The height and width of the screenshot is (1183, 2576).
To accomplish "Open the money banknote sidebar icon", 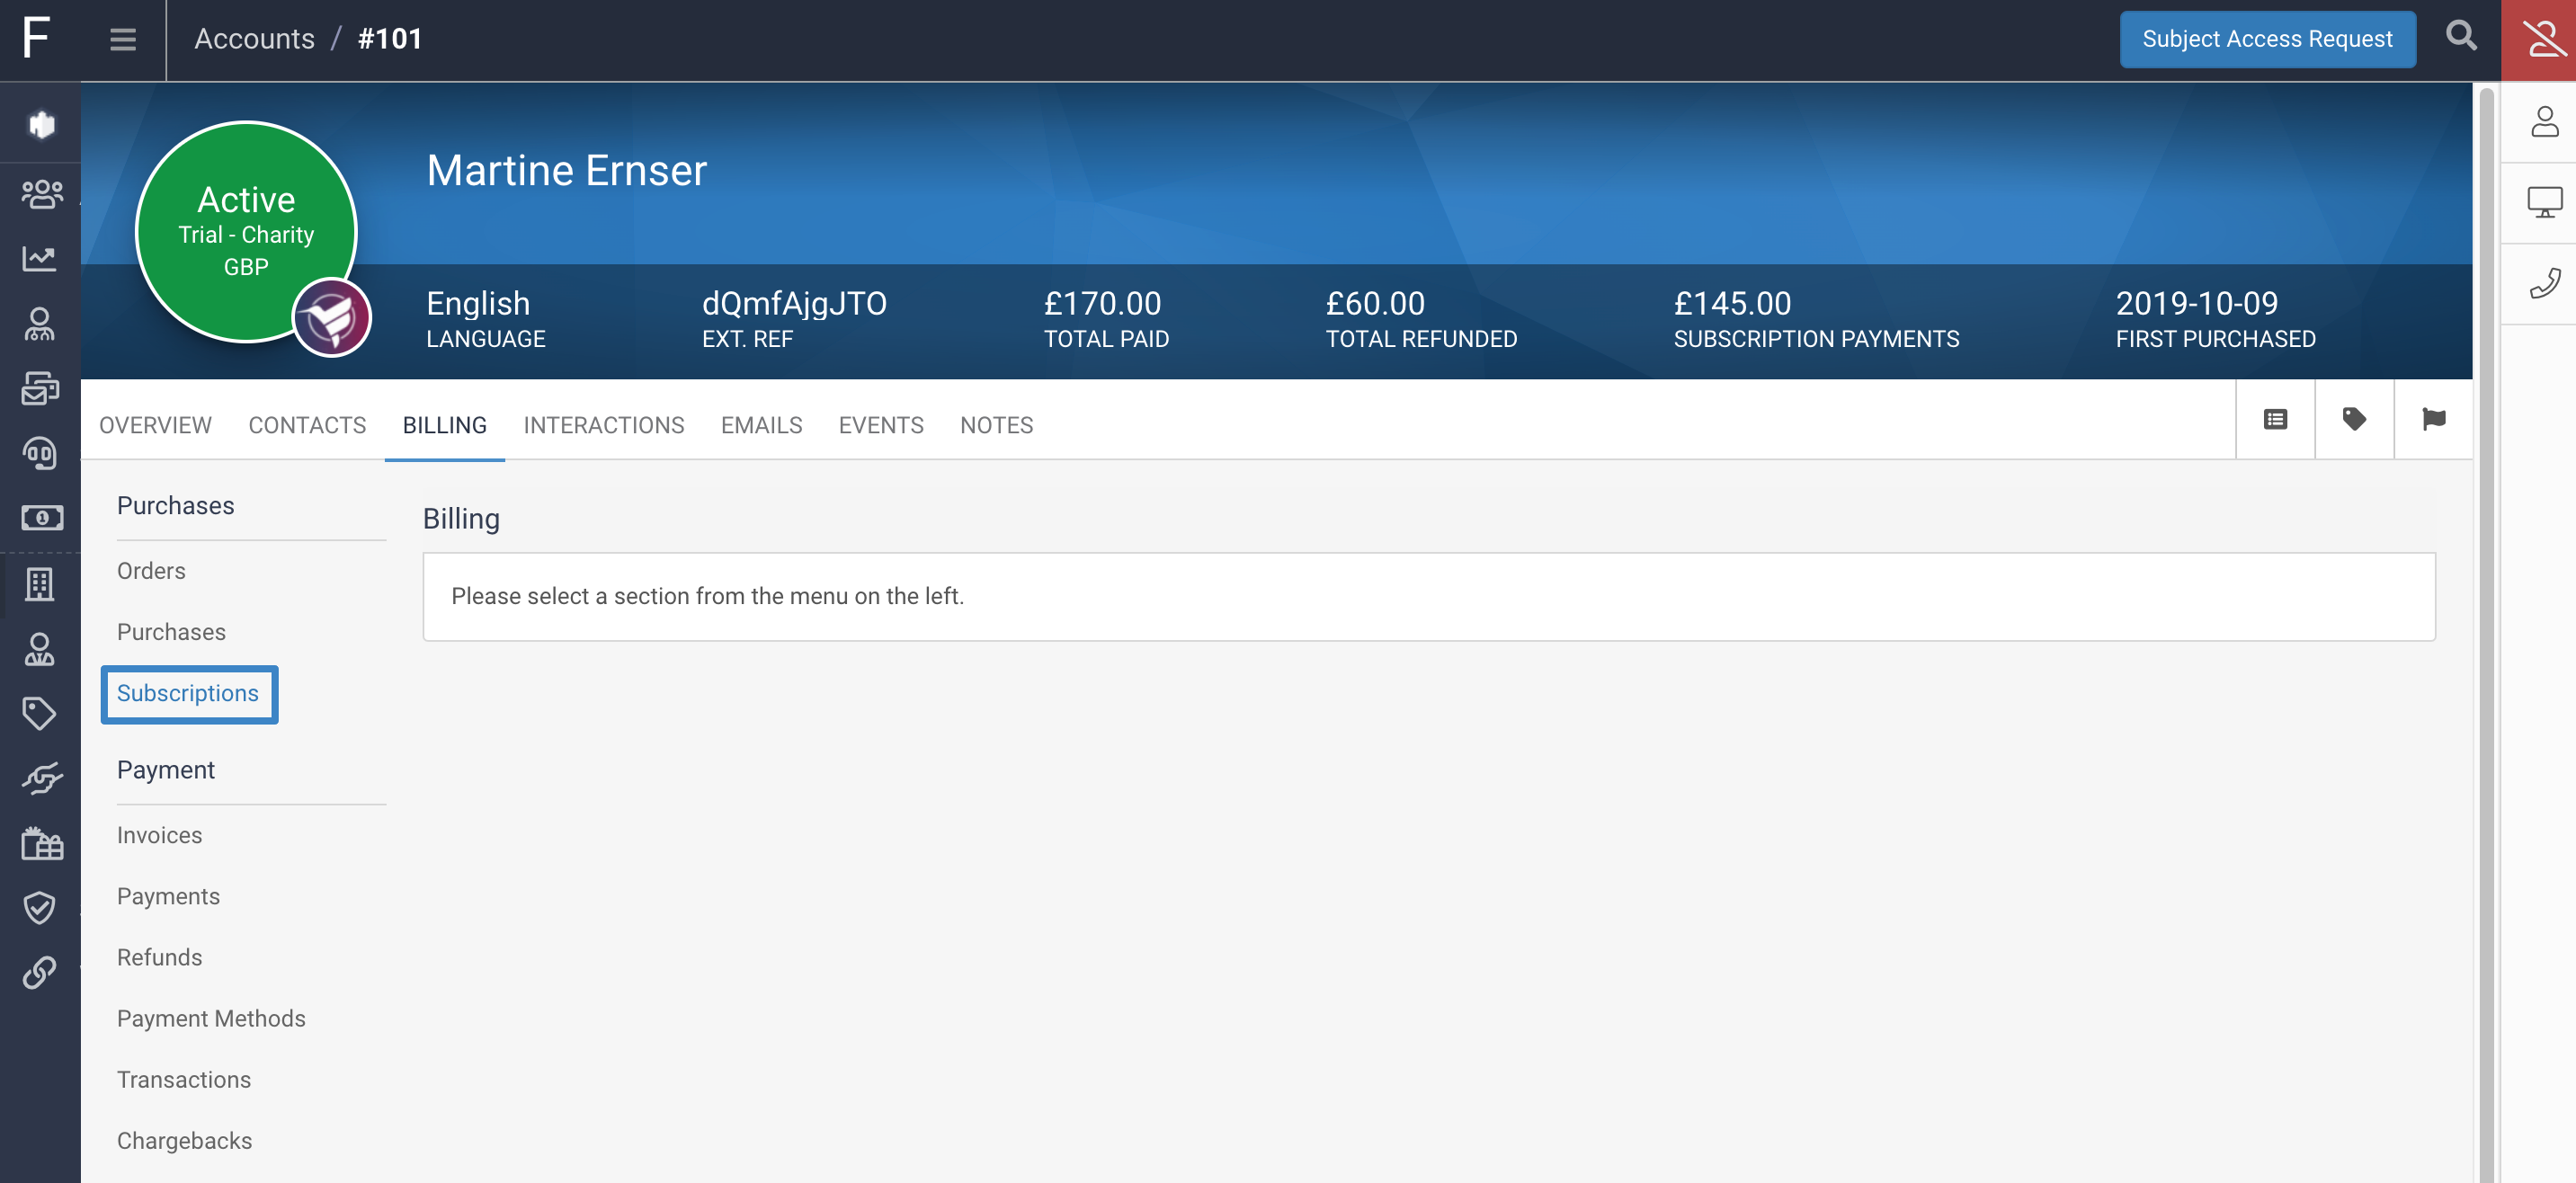I will [x=41, y=518].
